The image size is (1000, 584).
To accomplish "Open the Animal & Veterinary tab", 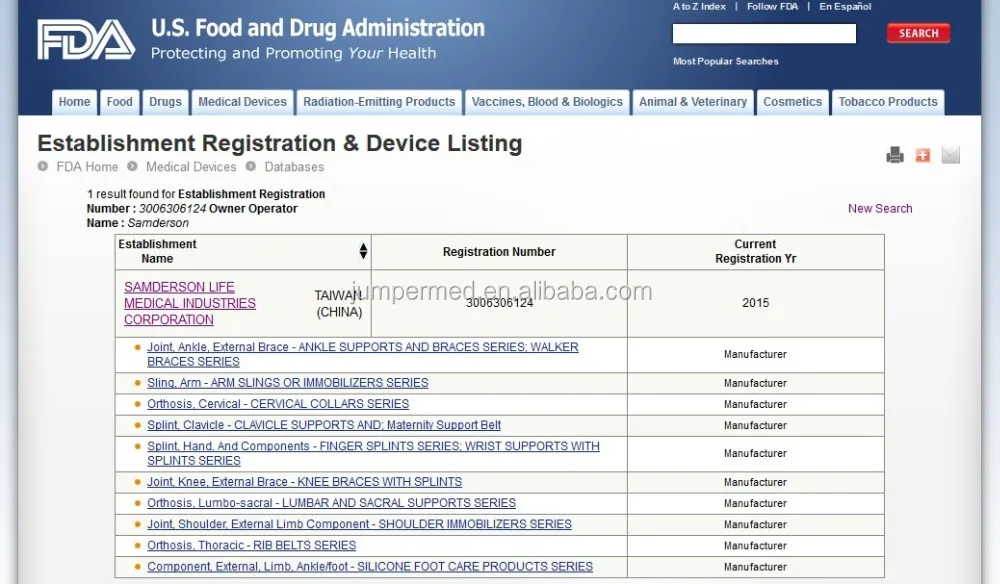I will (693, 102).
